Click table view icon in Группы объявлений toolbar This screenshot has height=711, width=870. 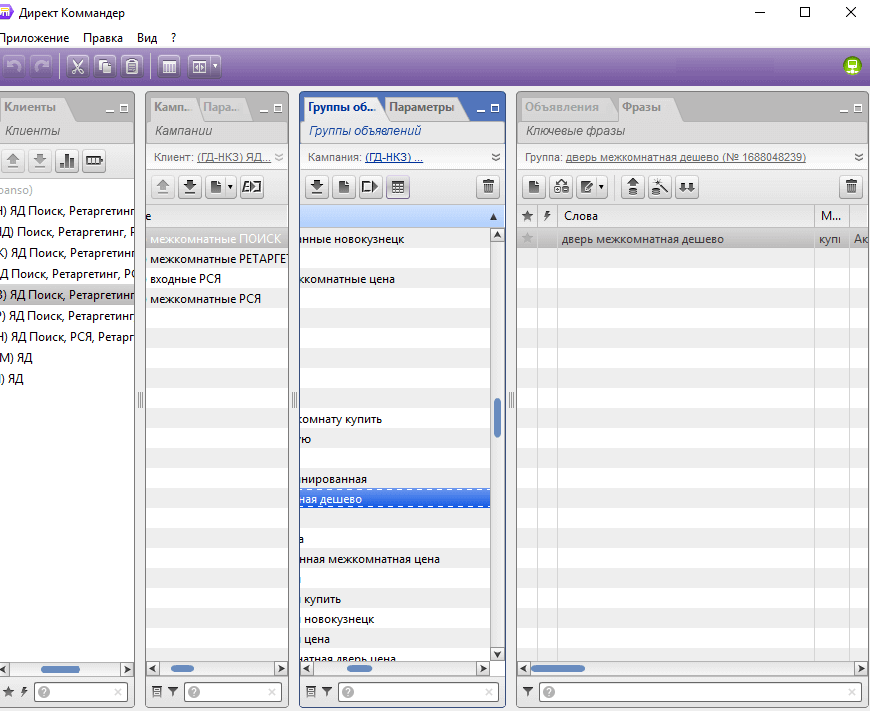point(398,187)
